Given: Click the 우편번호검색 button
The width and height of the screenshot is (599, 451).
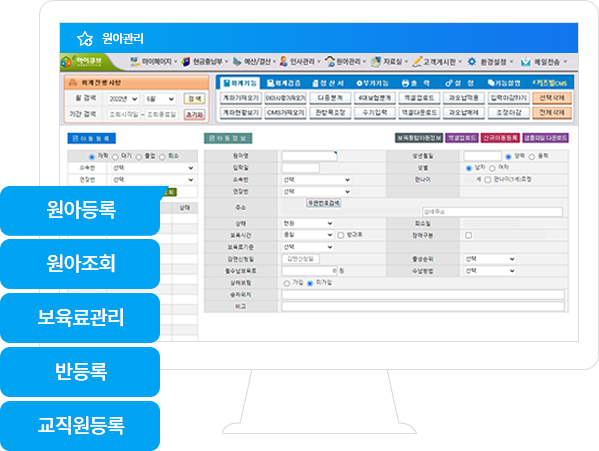Looking at the screenshot, I should (x=324, y=204).
